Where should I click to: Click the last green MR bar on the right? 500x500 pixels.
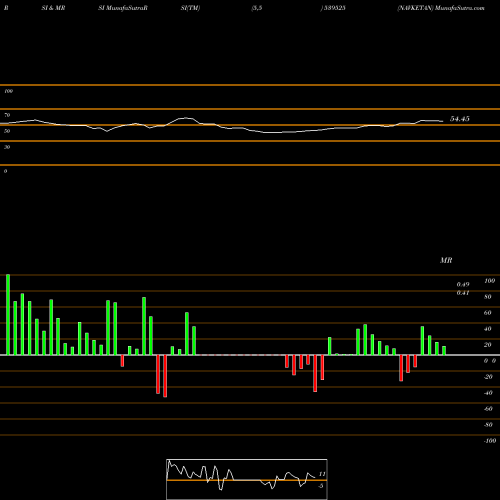pyautogui.click(x=444, y=350)
